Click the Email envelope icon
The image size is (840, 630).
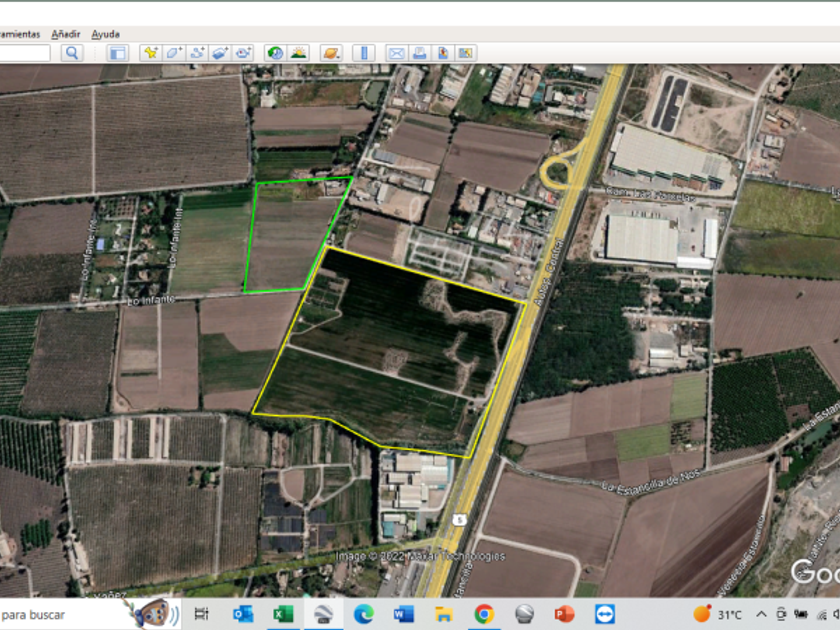[396, 53]
